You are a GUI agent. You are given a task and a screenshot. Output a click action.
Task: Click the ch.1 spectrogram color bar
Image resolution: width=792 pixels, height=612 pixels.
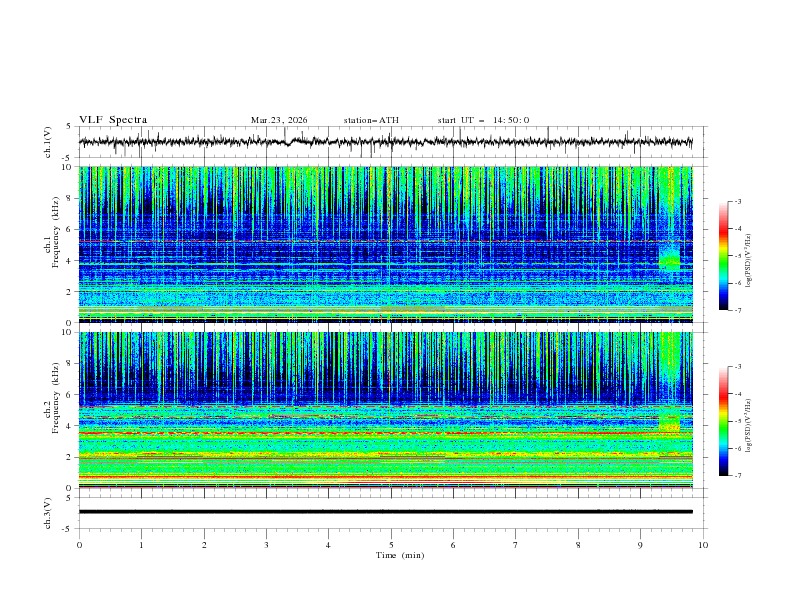[724, 256]
